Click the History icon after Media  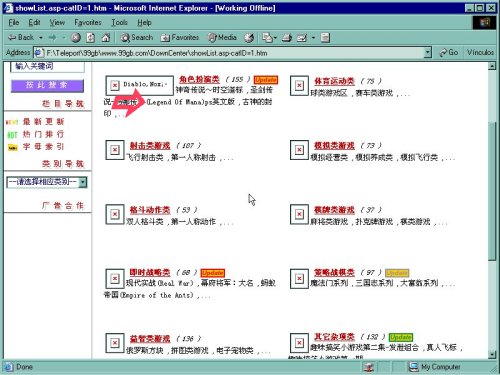pos(249,38)
